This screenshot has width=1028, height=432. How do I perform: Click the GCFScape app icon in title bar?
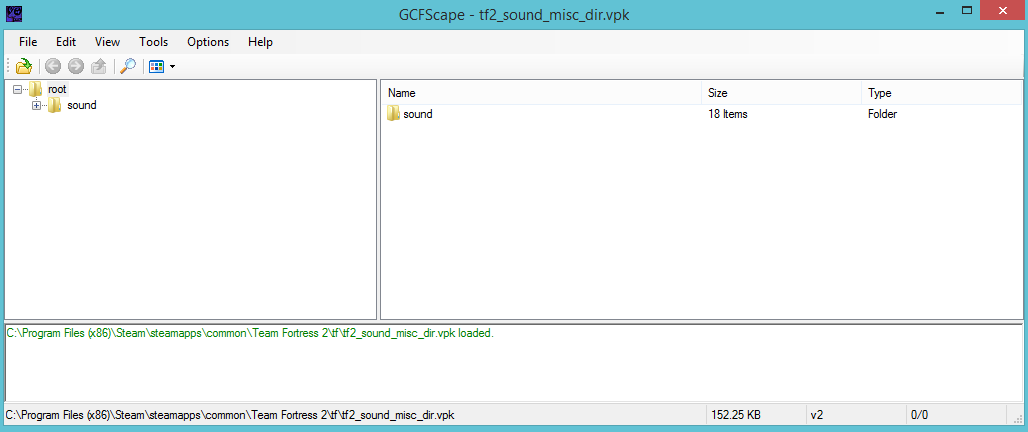click(x=12, y=12)
